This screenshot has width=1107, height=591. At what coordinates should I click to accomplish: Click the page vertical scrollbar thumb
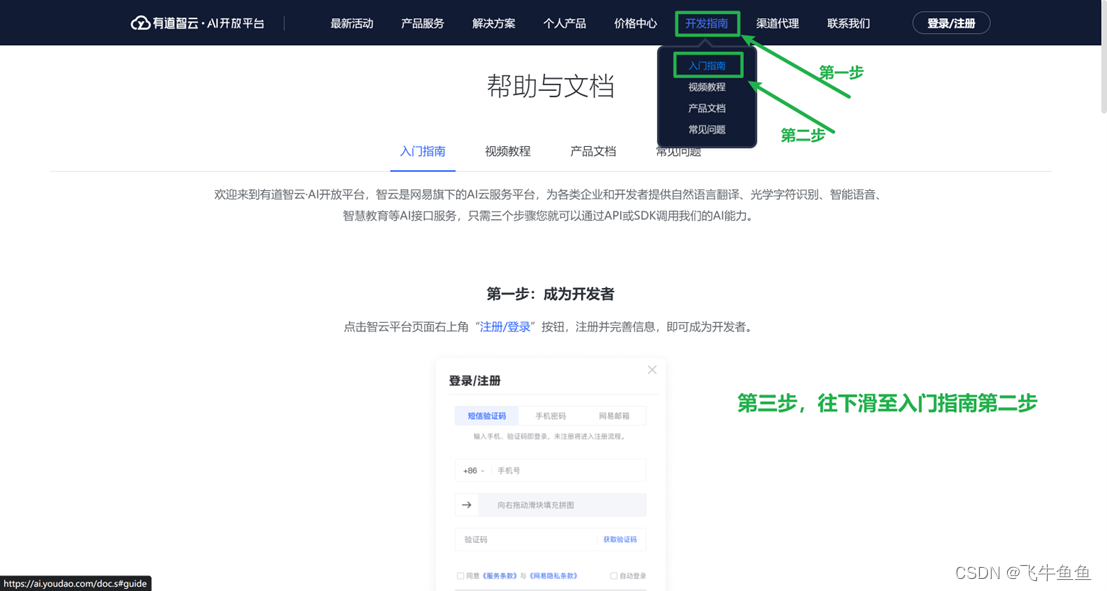[x=1103, y=56]
